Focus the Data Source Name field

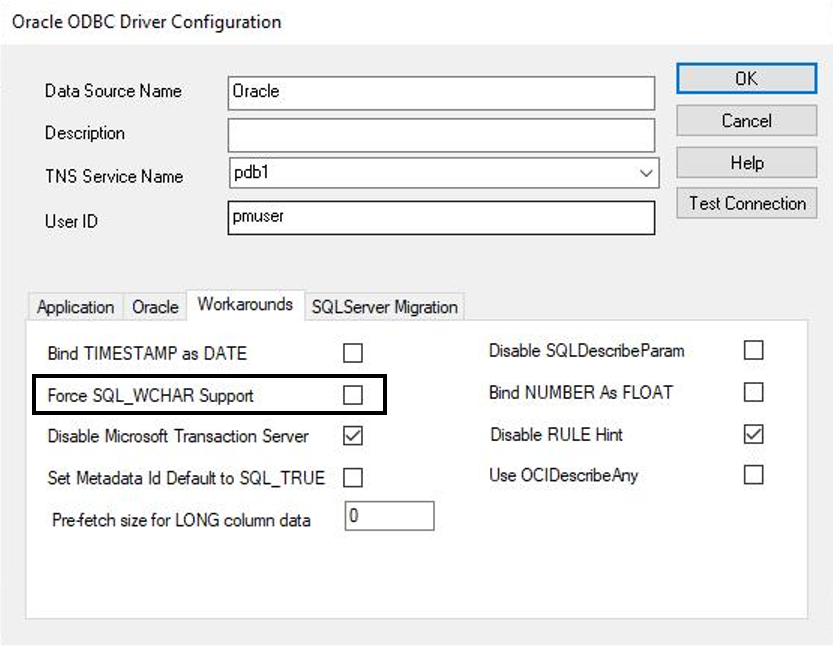(x=441, y=93)
